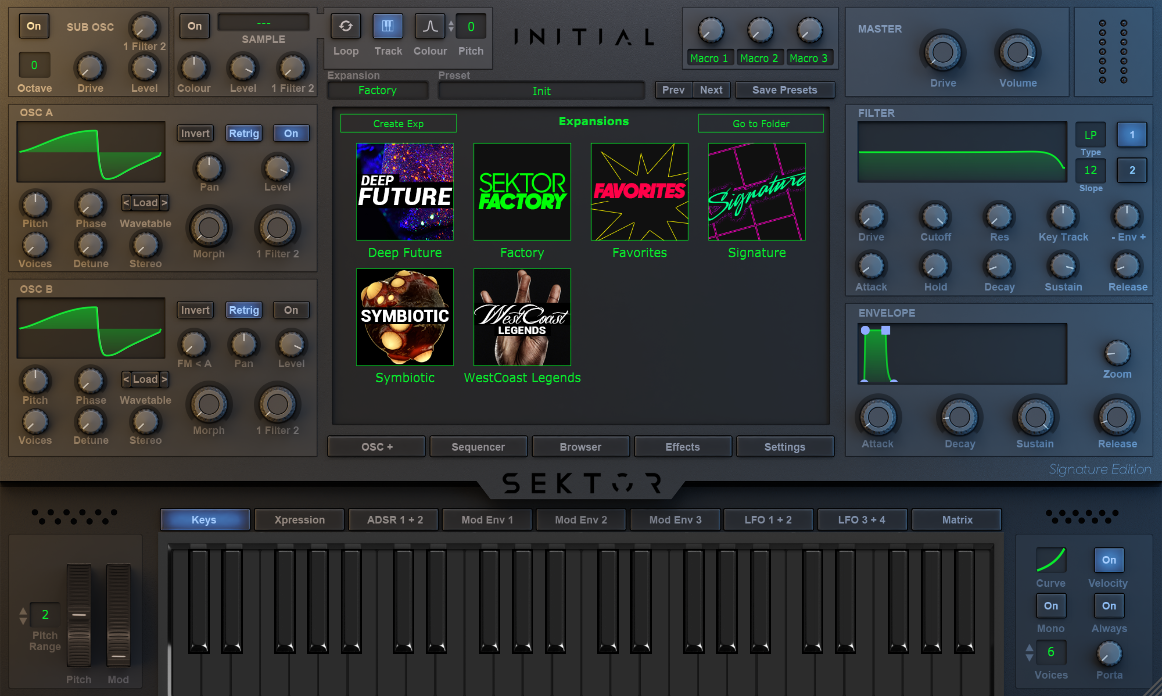Click the OSC B FM < A knob

coord(193,344)
